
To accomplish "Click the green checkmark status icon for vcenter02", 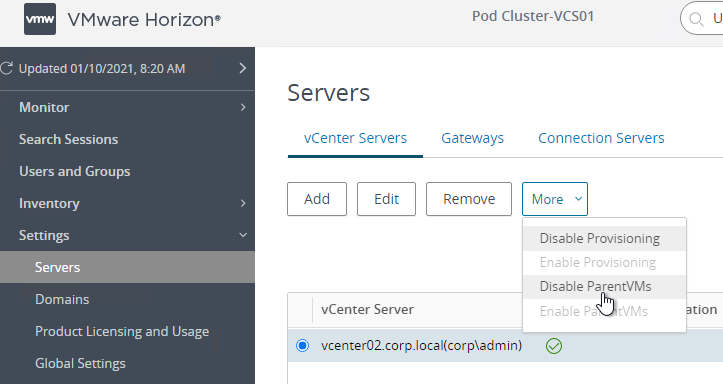I will pos(554,346).
